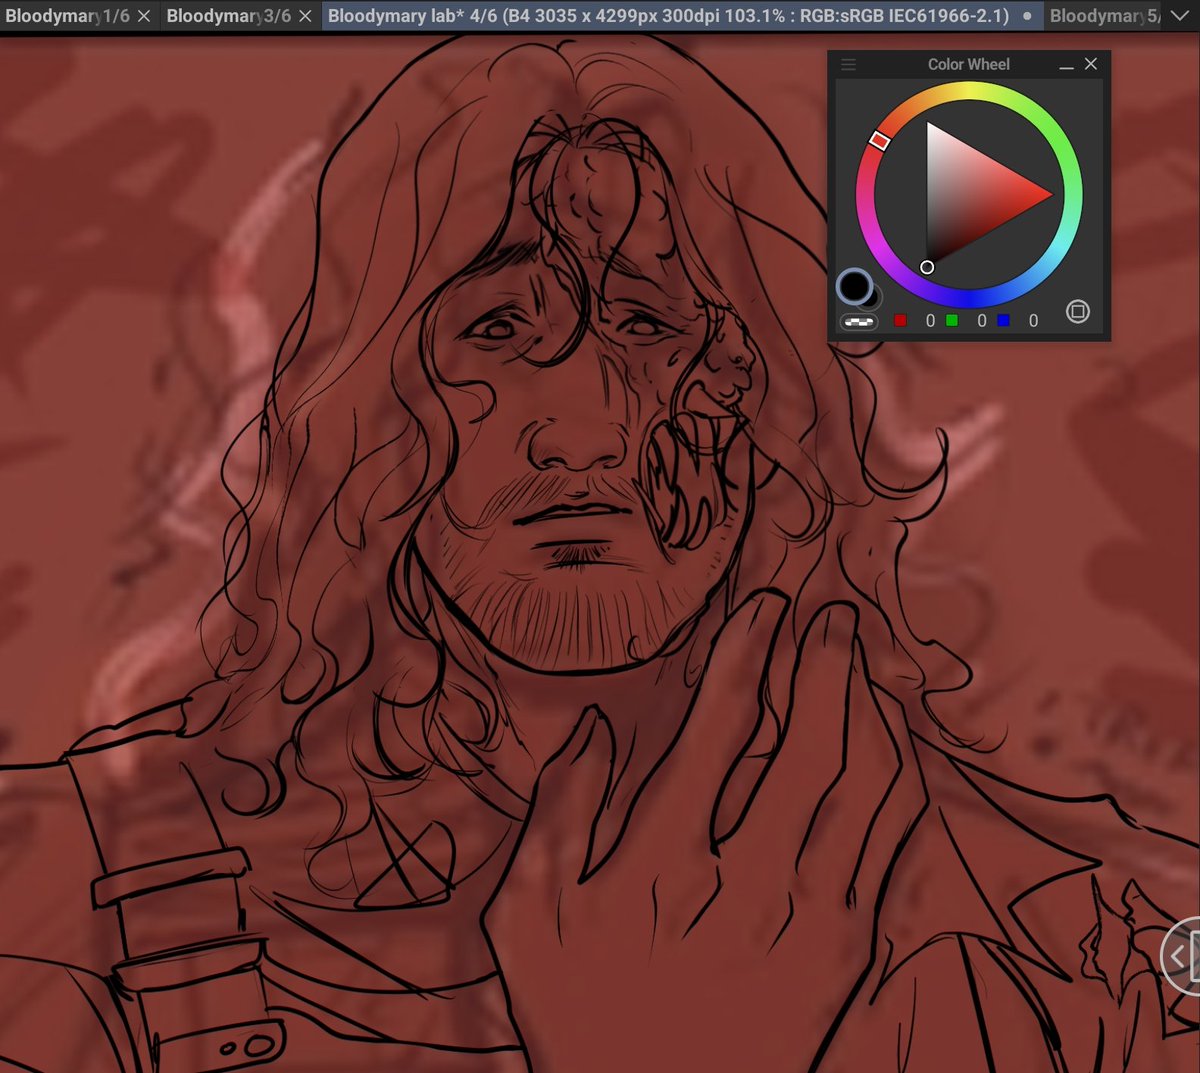
Task: Click the hue ring handle on color wheel
Action: 879,140
